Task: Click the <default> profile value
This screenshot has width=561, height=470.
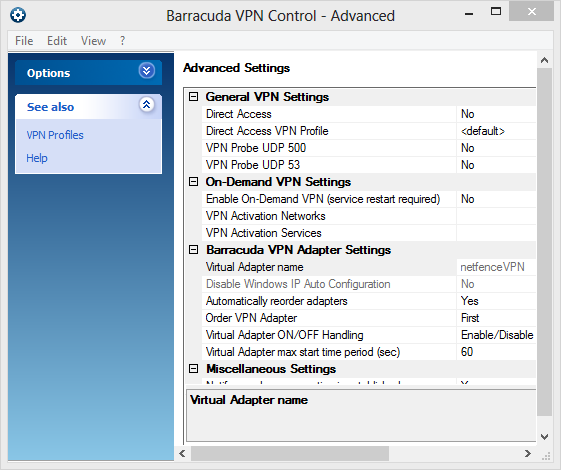Action: coord(496,131)
